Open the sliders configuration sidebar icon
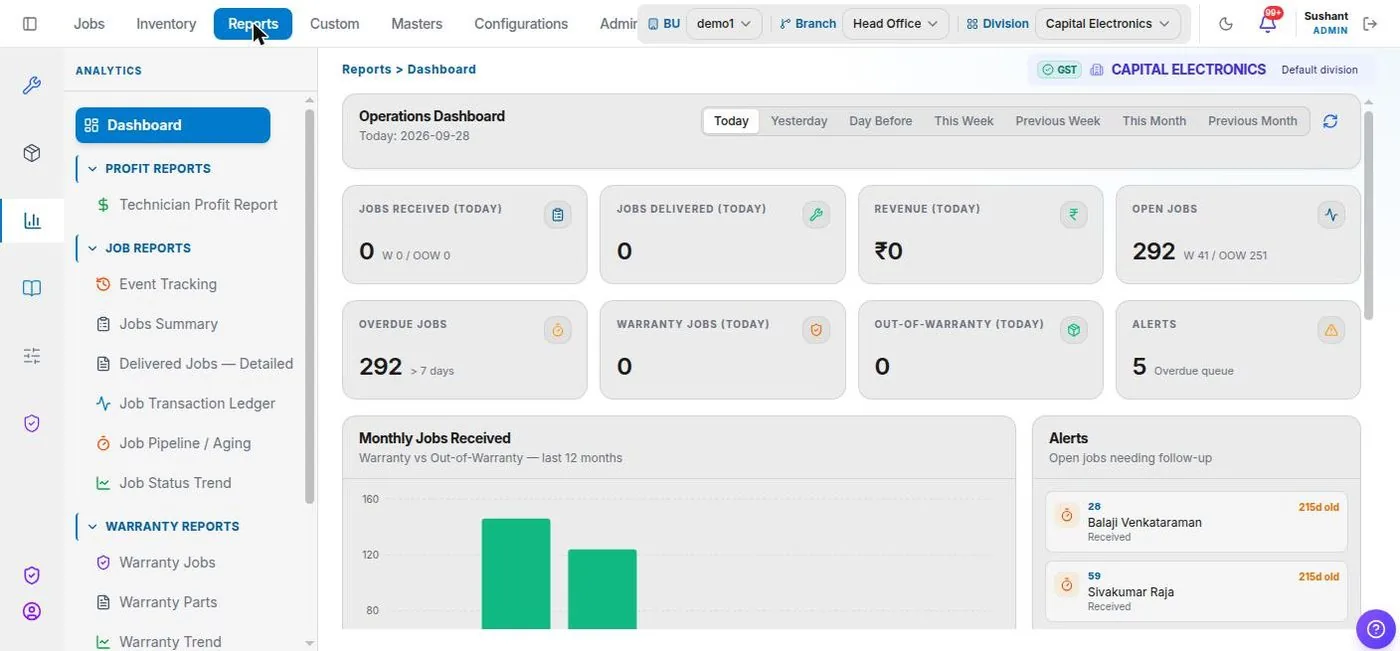The width and height of the screenshot is (1400, 651). [x=32, y=355]
